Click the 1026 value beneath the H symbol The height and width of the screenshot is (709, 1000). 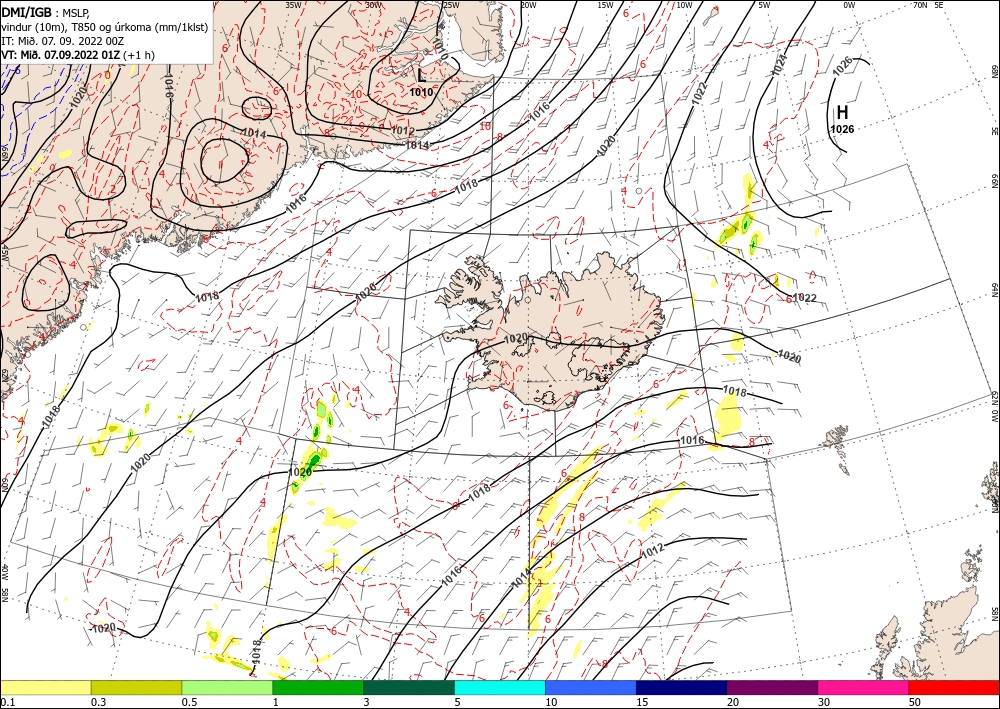click(842, 129)
